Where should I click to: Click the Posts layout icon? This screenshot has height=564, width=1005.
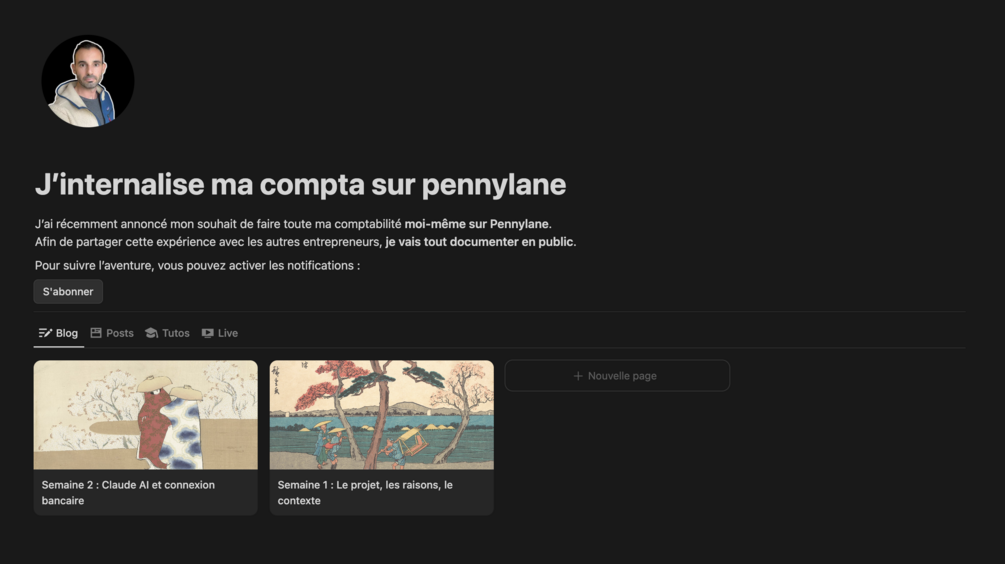96,333
